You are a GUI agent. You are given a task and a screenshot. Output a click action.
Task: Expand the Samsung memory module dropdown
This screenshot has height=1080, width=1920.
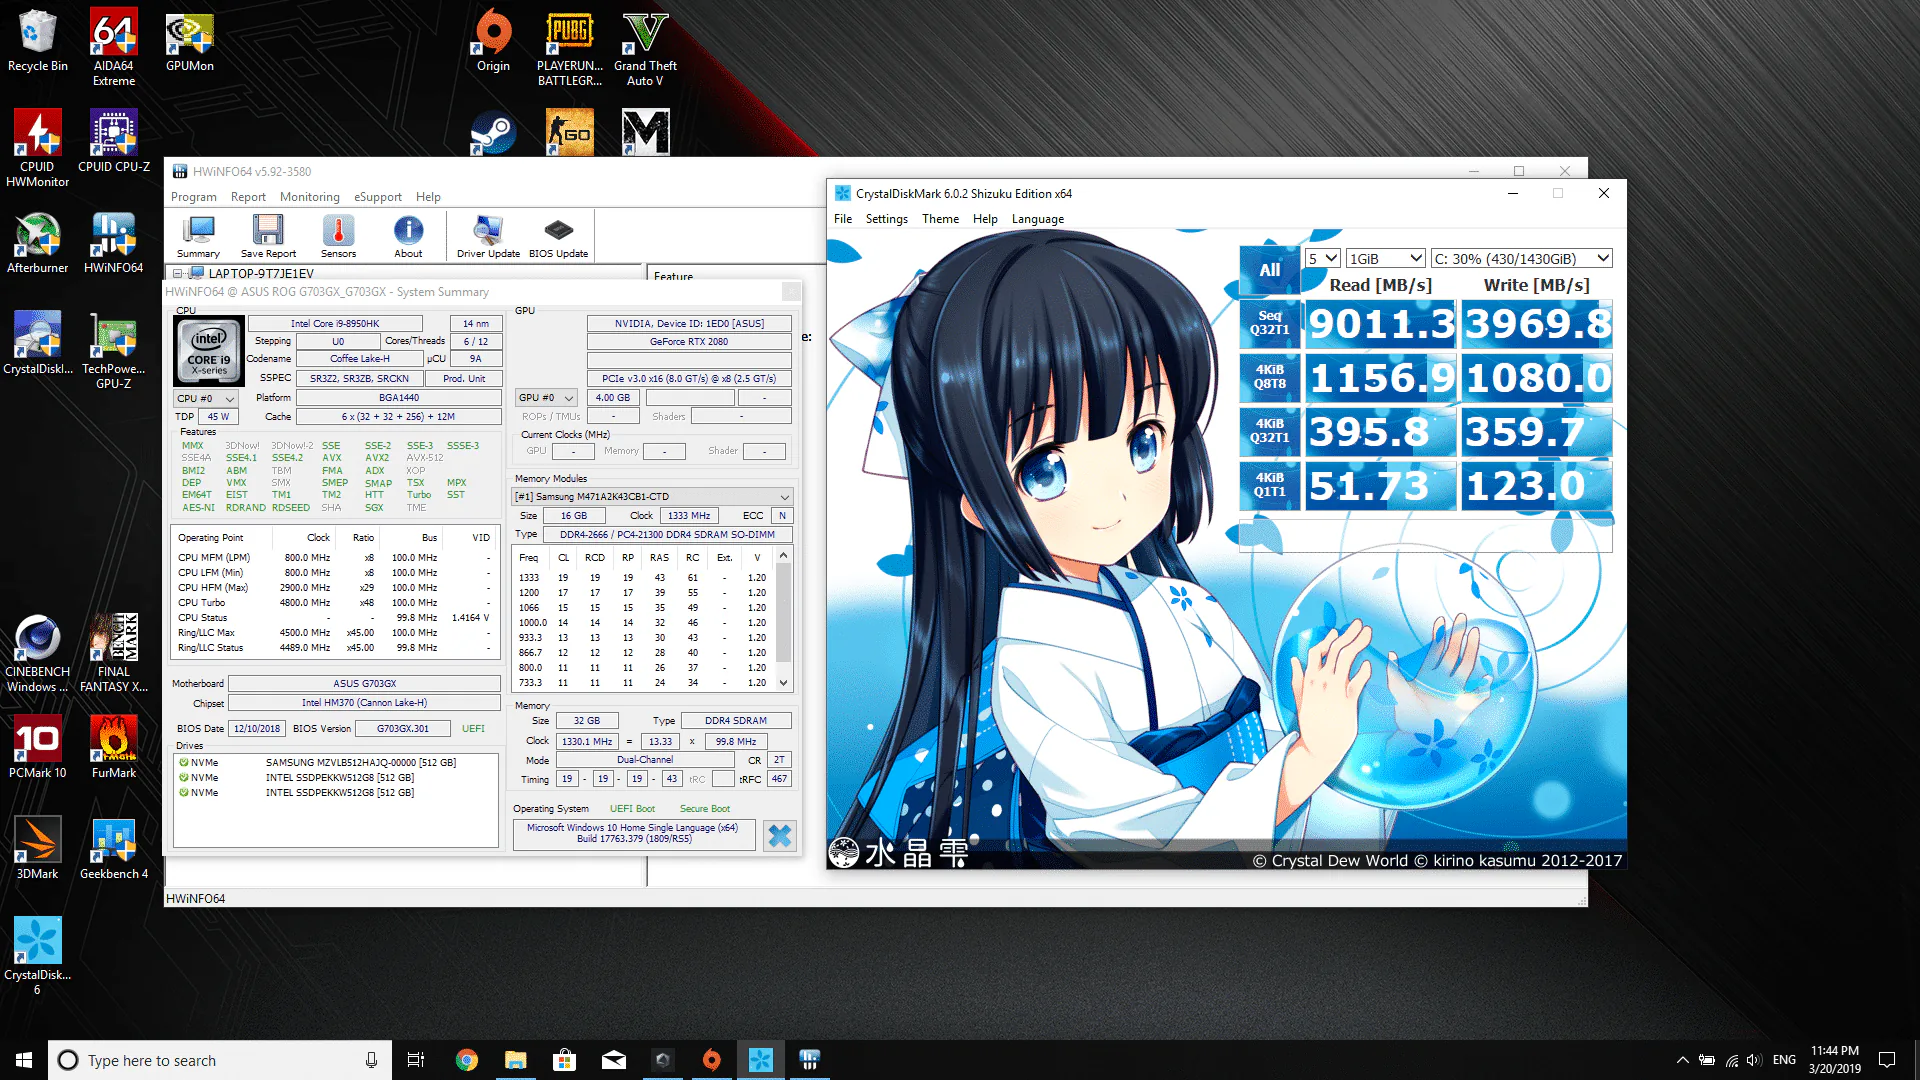pos(653,496)
